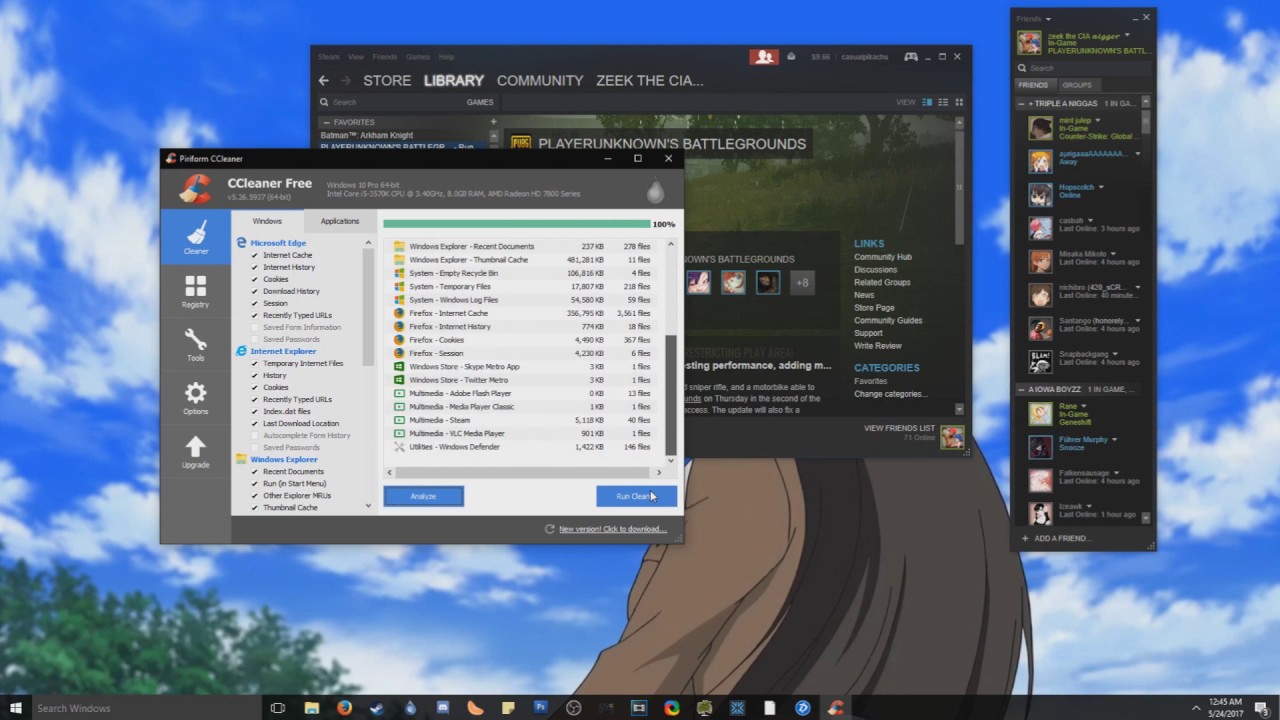This screenshot has width=1280, height=720.
Task: Open Firefox from the taskbar
Action: (x=344, y=708)
